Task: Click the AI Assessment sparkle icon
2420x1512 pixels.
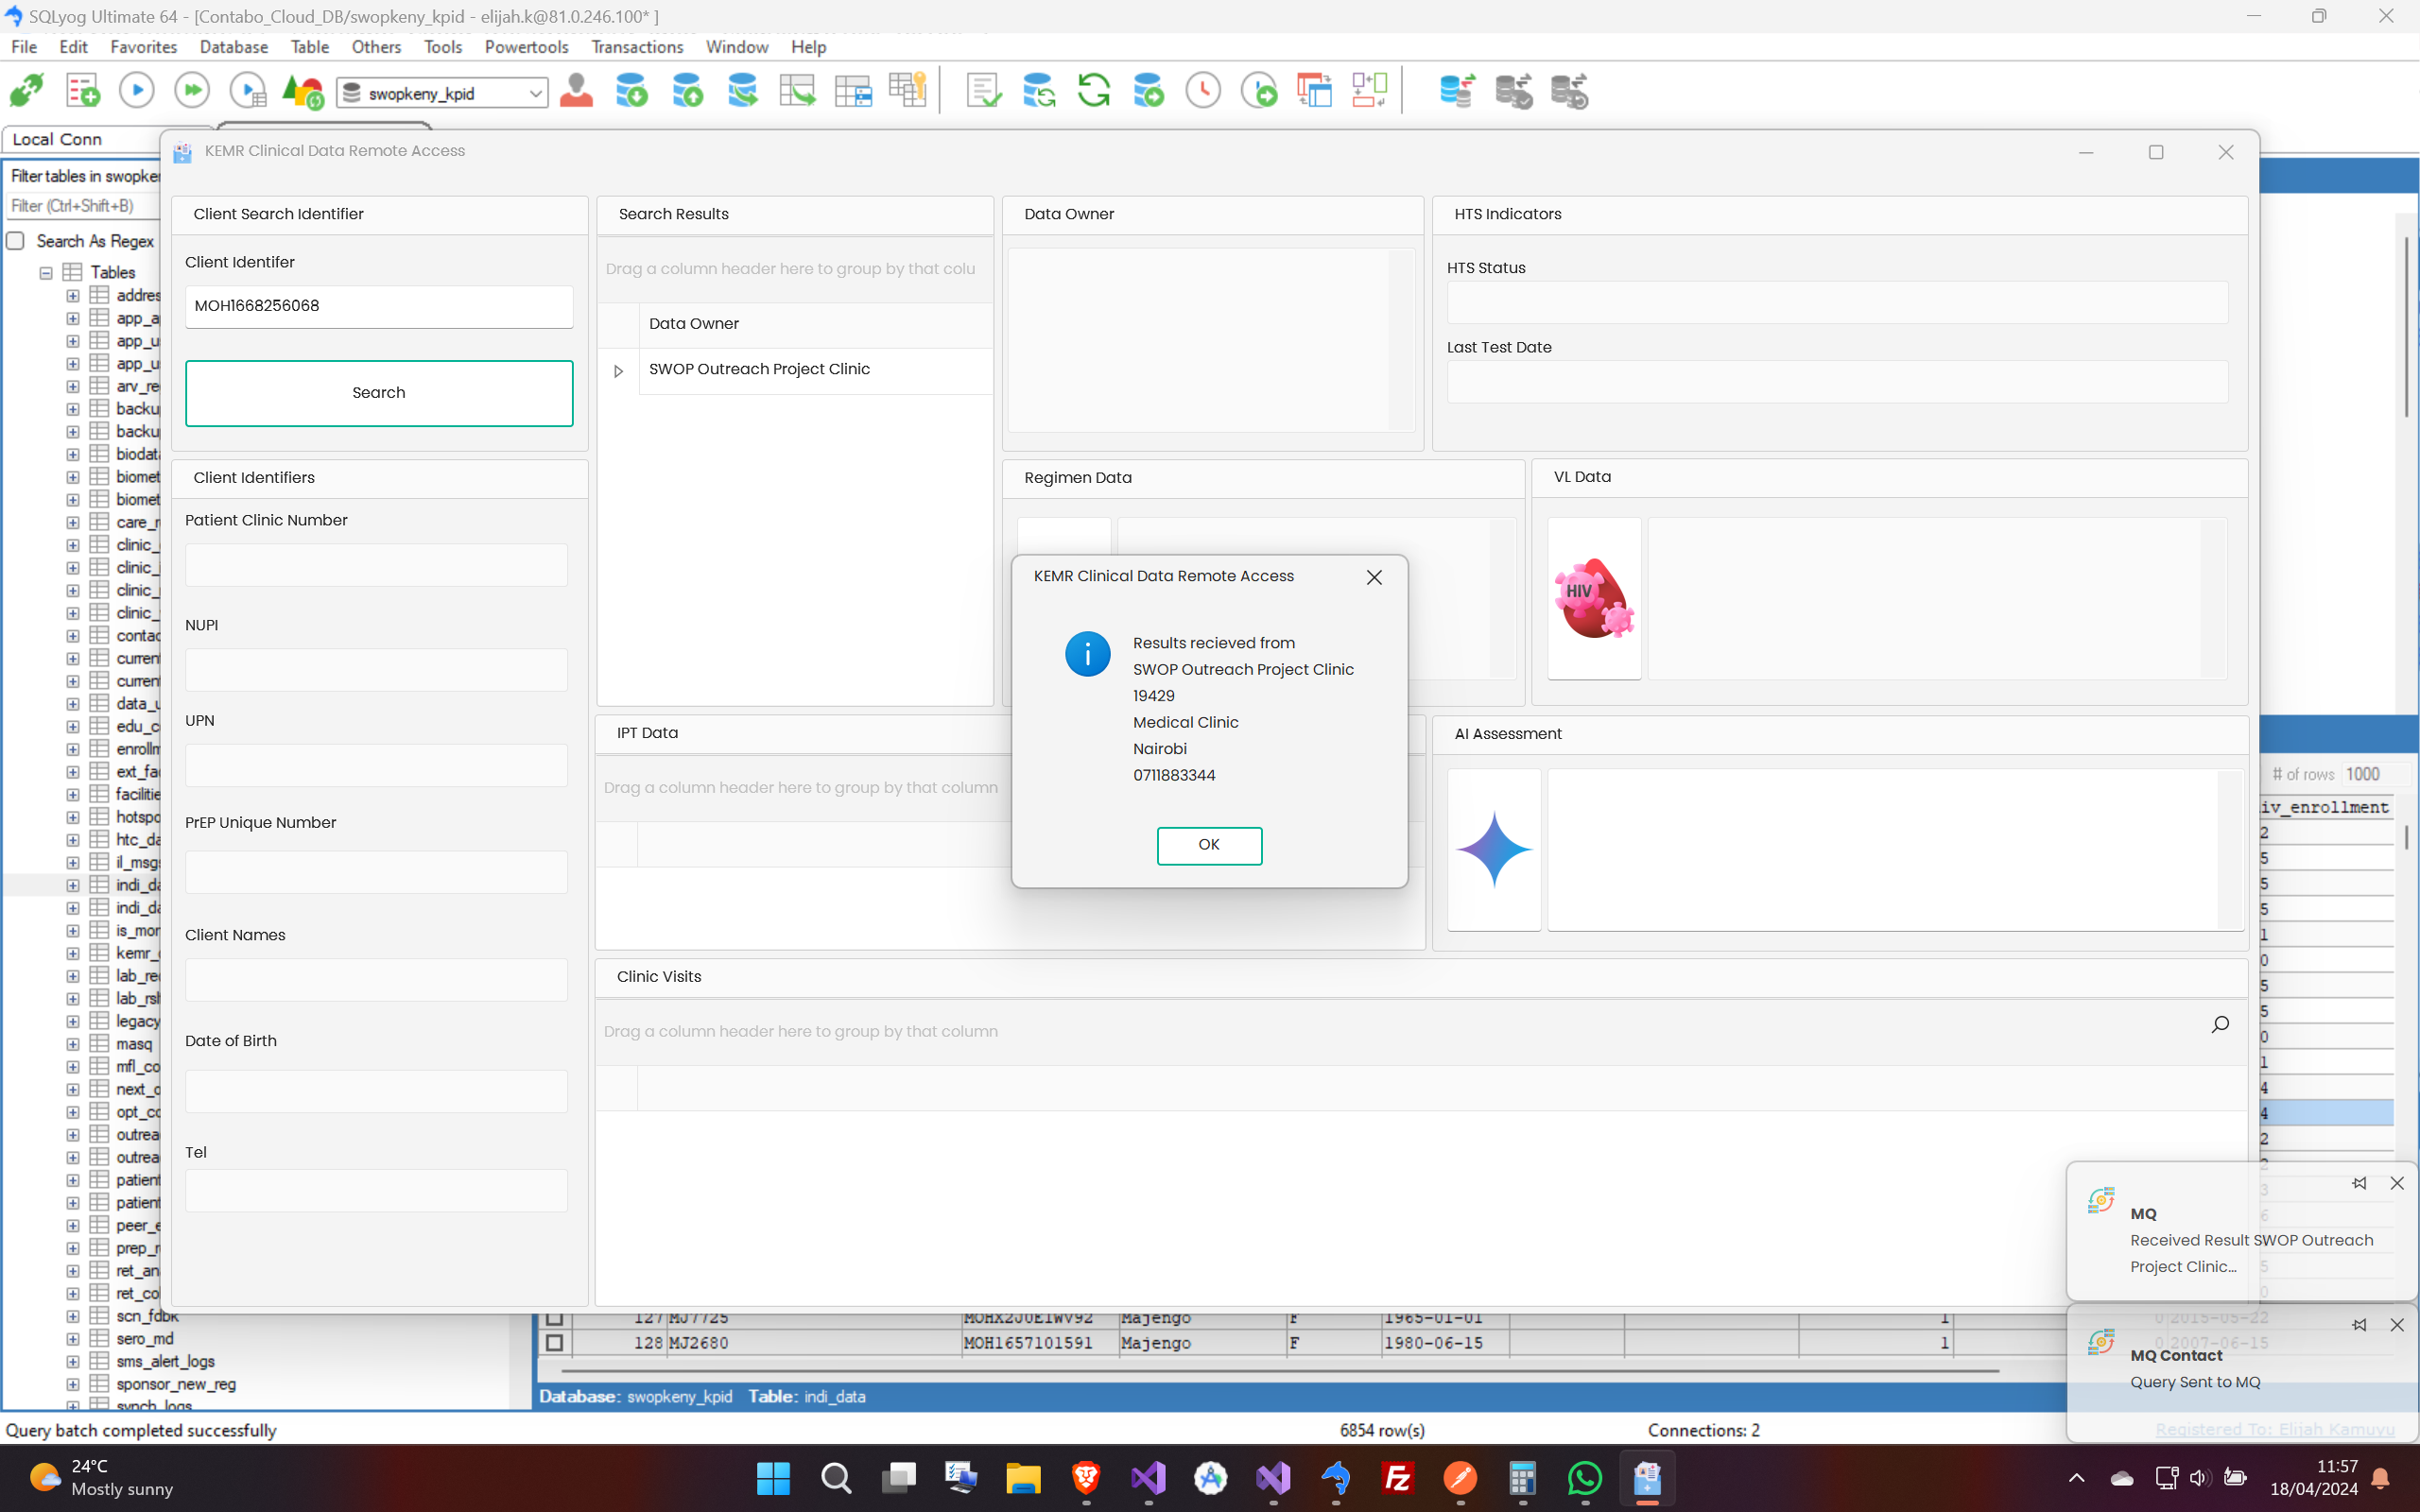Action: point(1494,849)
